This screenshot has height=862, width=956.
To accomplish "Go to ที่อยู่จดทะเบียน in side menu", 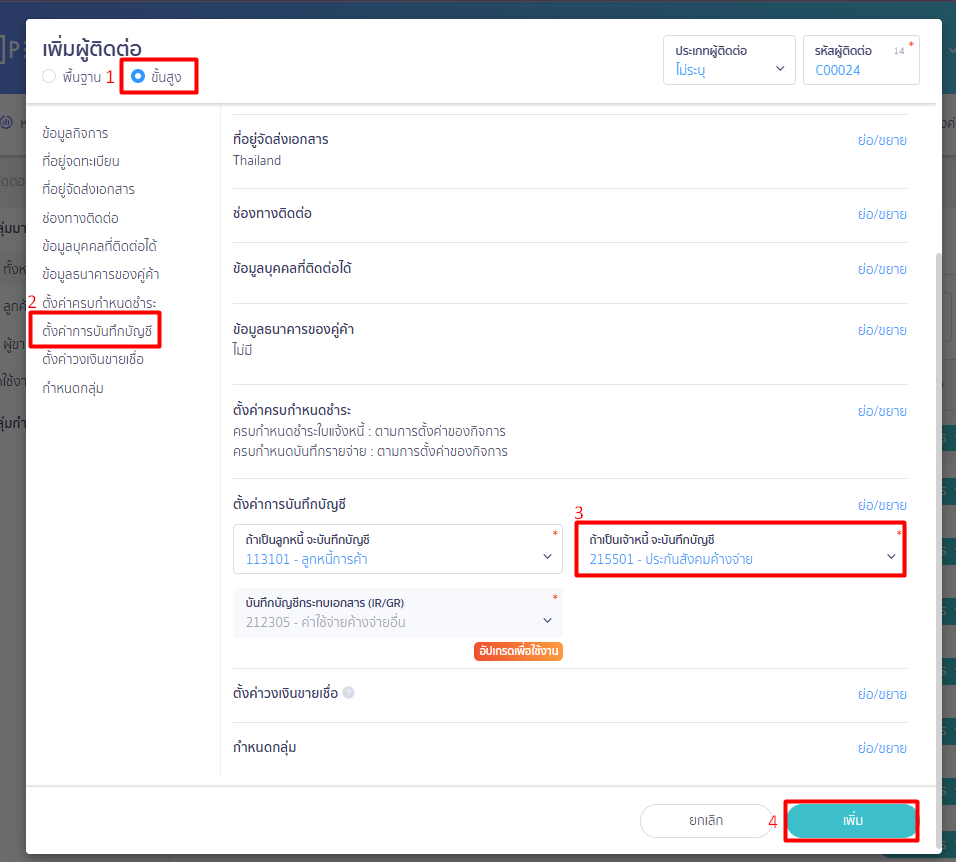I will [81, 161].
